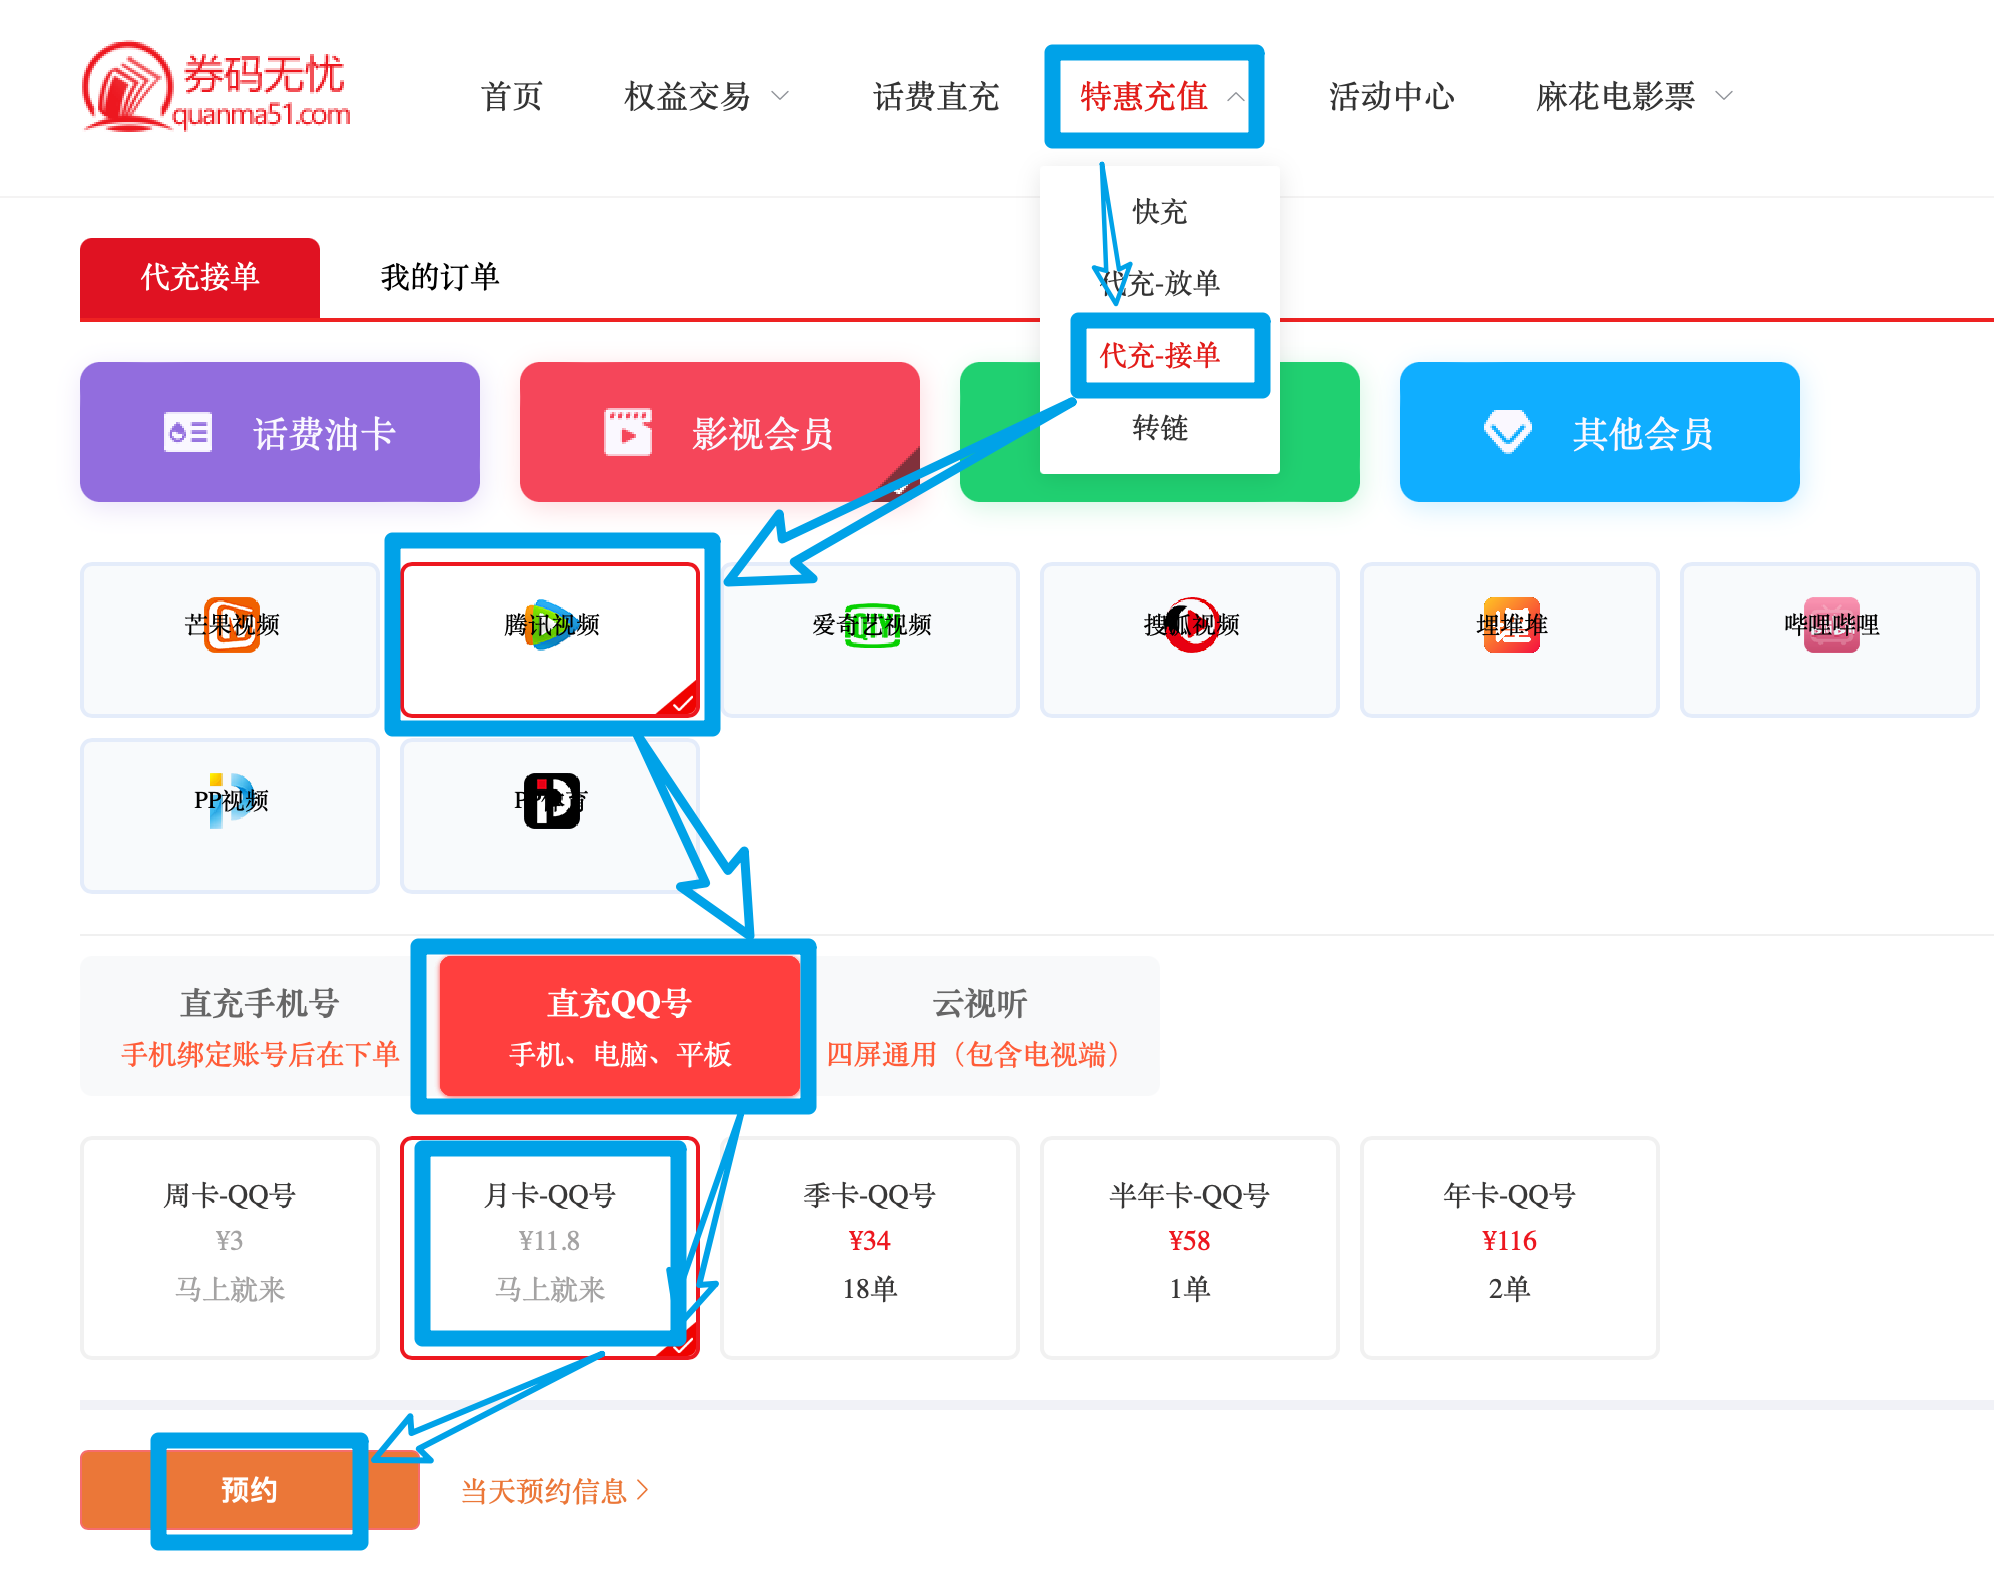Select the 半年卡-QQ号 ¥58 option
Screen dimensions: 1994x1582
(x=1190, y=1248)
